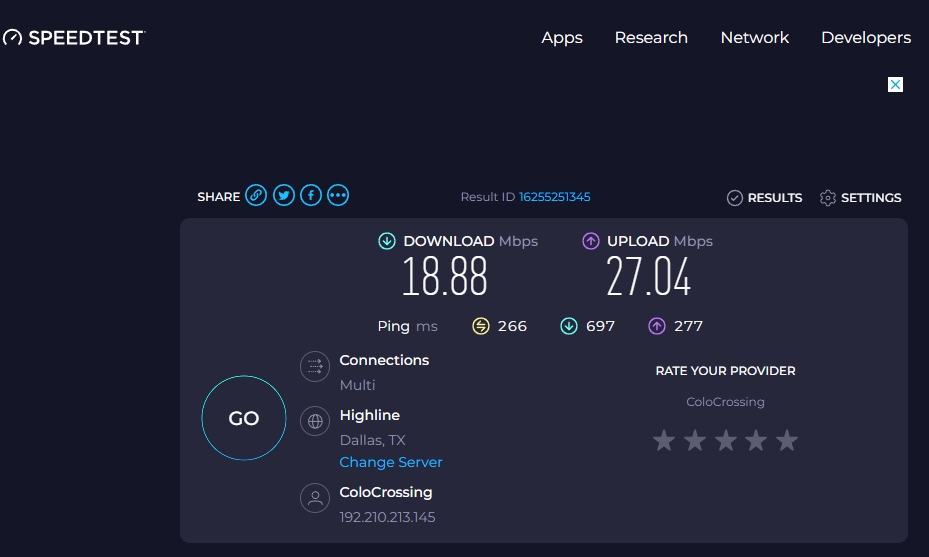The width and height of the screenshot is (929, 557).
Task: Rate provider five stars
Action: 787,440
